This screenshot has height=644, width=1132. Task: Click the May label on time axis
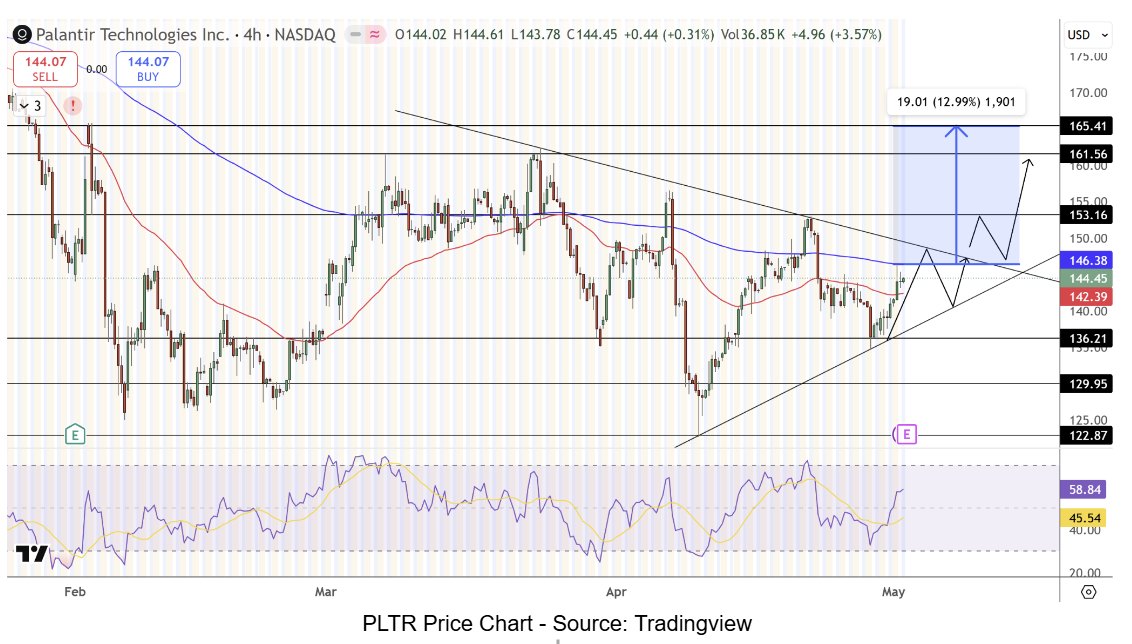[x=893, y=592]
